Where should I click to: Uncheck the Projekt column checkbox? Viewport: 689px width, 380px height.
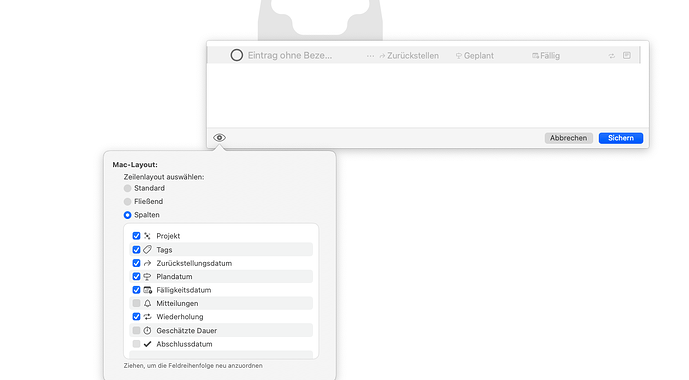click(x=136, y=236)
